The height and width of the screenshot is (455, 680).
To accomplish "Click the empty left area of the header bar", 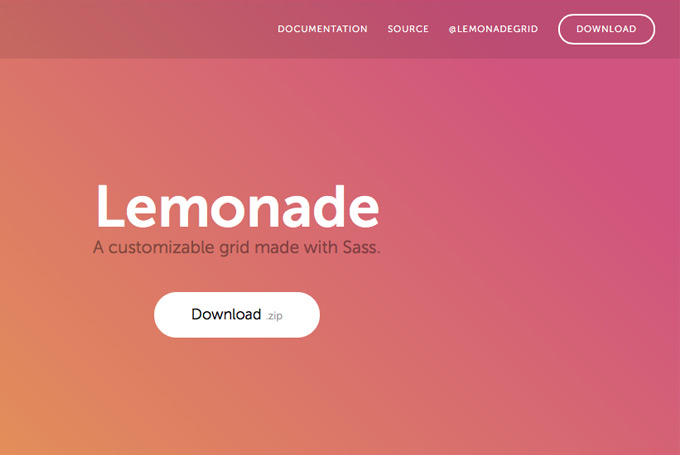I will click(x=130, y=29).
